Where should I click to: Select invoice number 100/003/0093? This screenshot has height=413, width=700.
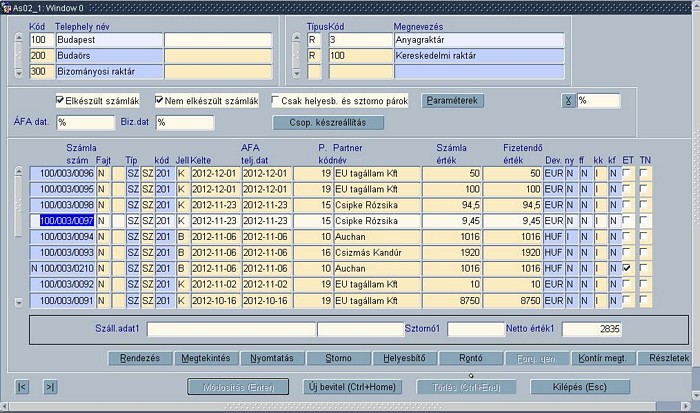[62, 252]
